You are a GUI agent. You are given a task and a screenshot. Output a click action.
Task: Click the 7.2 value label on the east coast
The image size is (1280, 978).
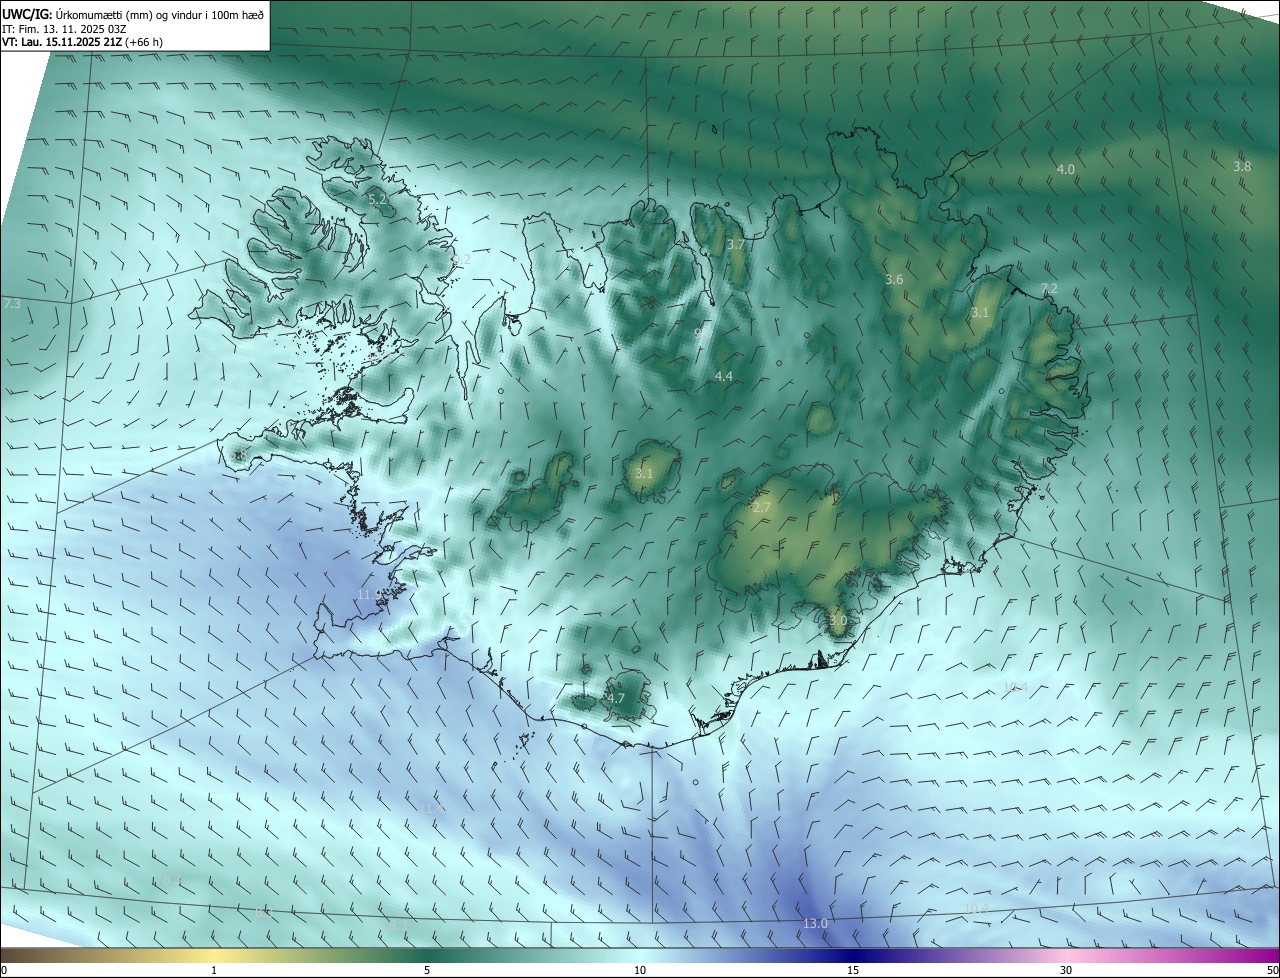(x=1049, y=288)
